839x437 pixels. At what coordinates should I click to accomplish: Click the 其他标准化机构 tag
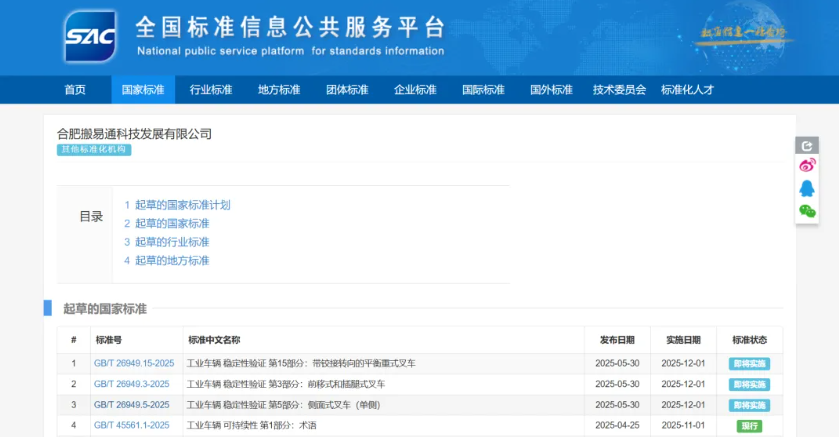click(x=94, y=150)
